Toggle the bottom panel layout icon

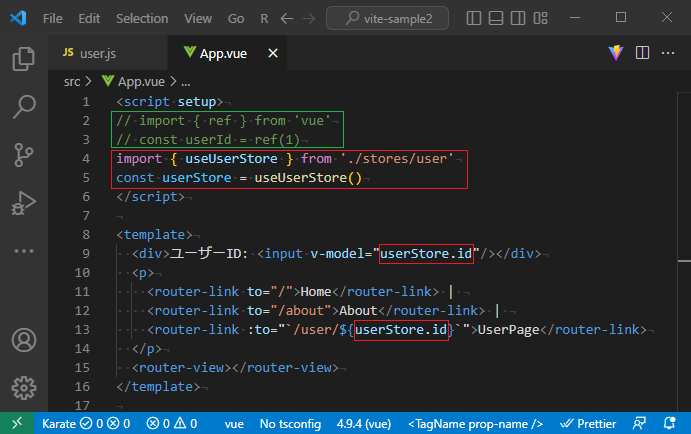(x=496, y=18)
